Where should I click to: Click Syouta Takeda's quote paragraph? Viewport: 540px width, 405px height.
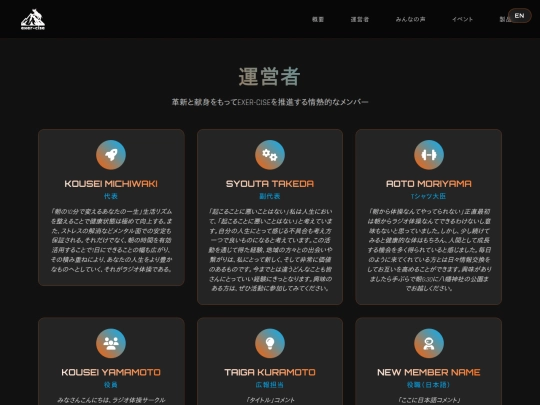point(270,250)
